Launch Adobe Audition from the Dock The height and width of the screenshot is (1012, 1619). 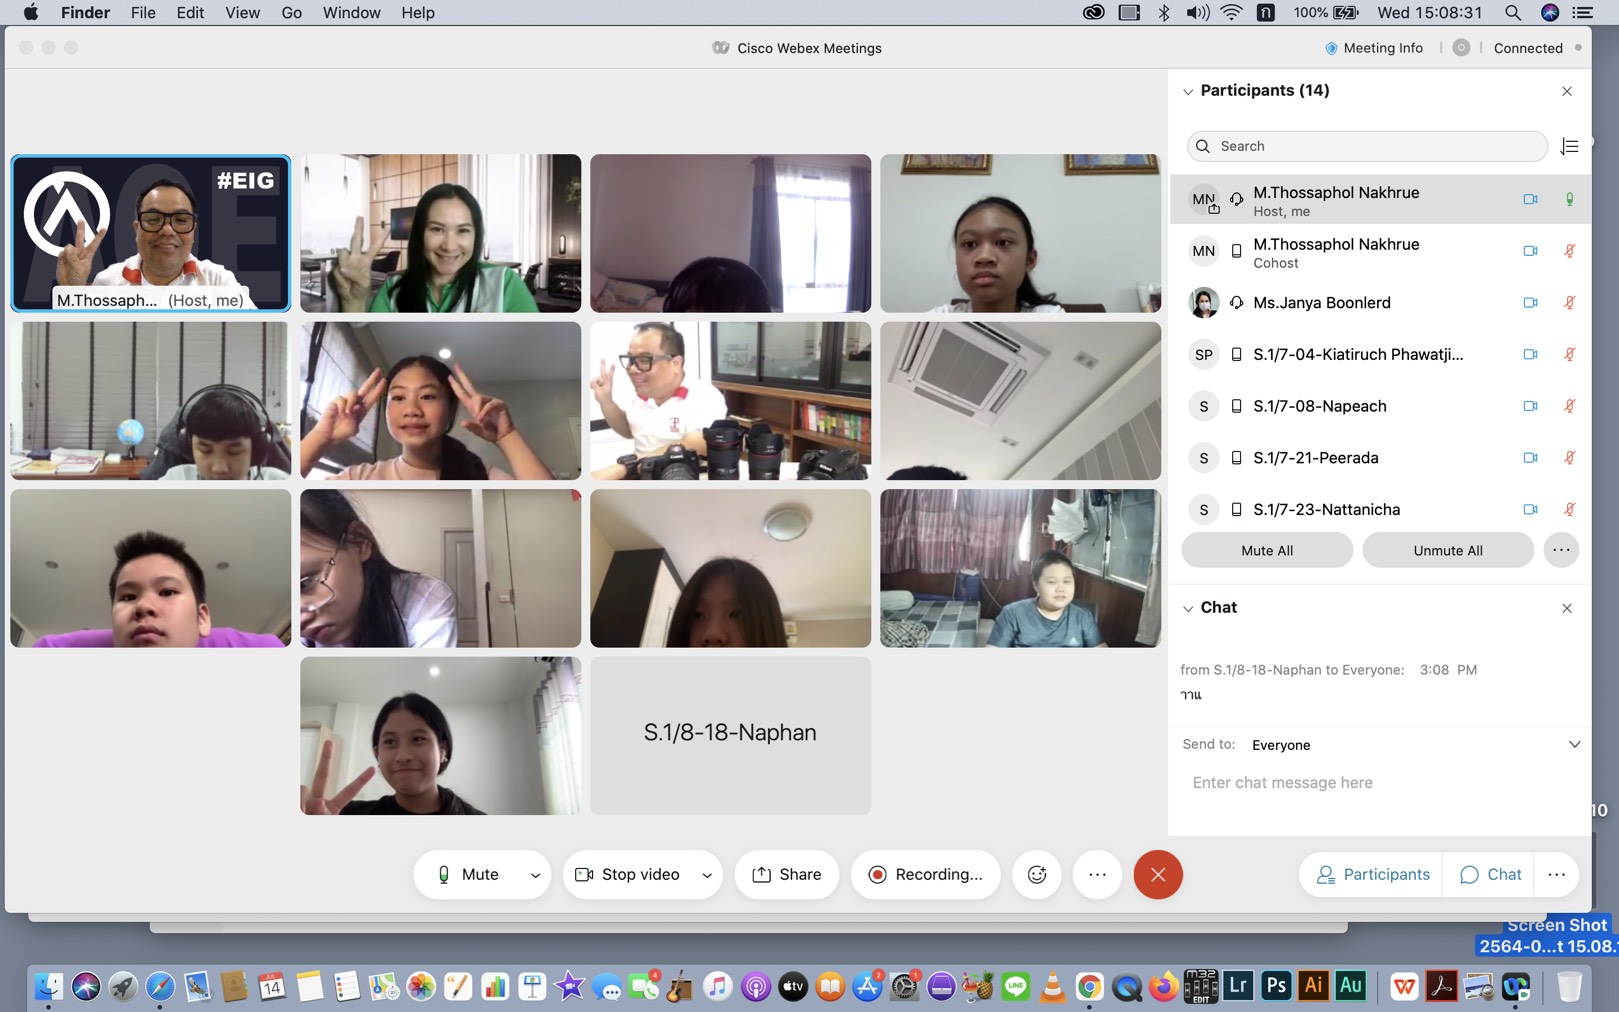tap(1351, 986)
